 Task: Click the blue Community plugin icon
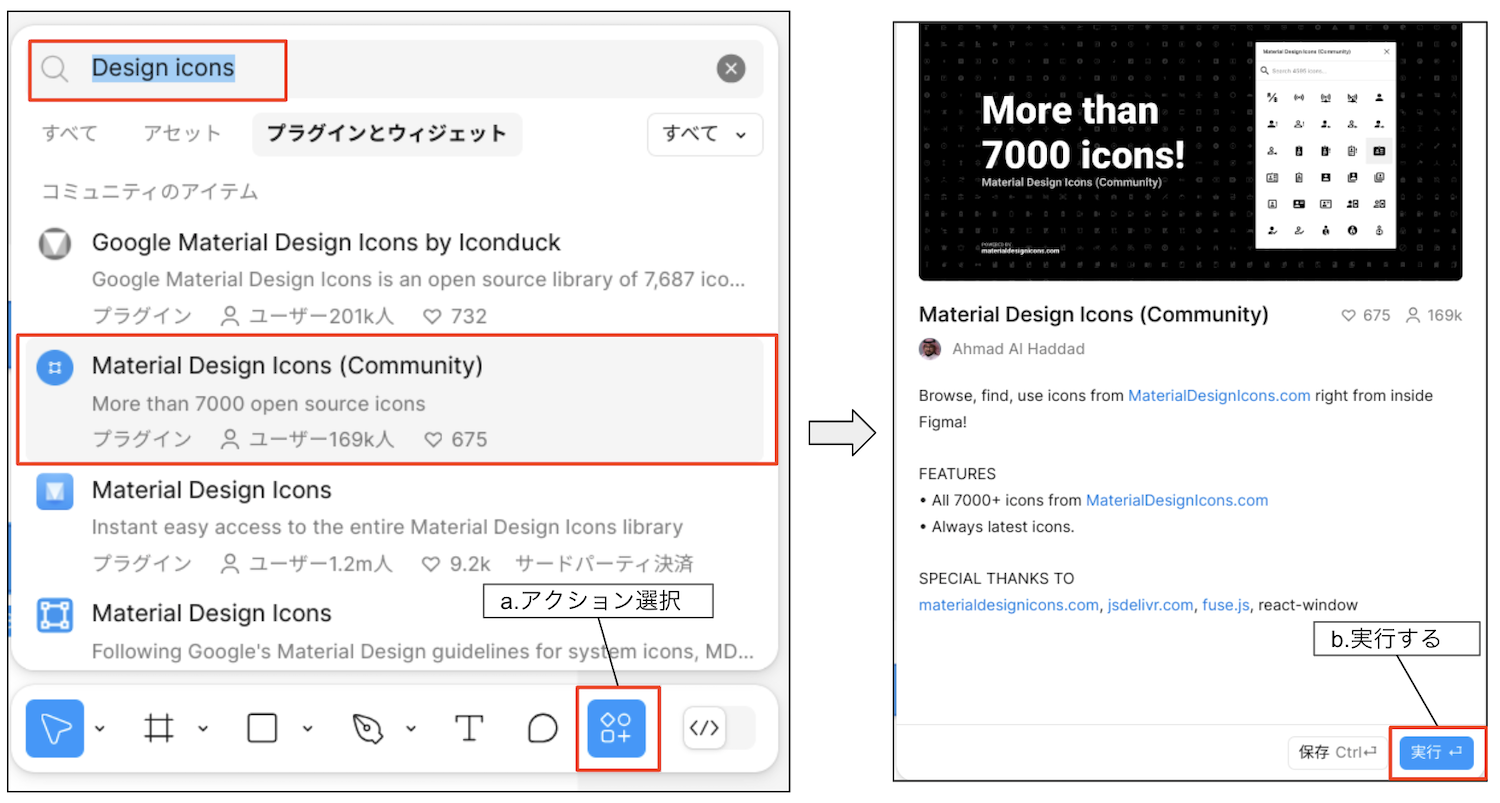pyautogui.click(x=55, y=368)
